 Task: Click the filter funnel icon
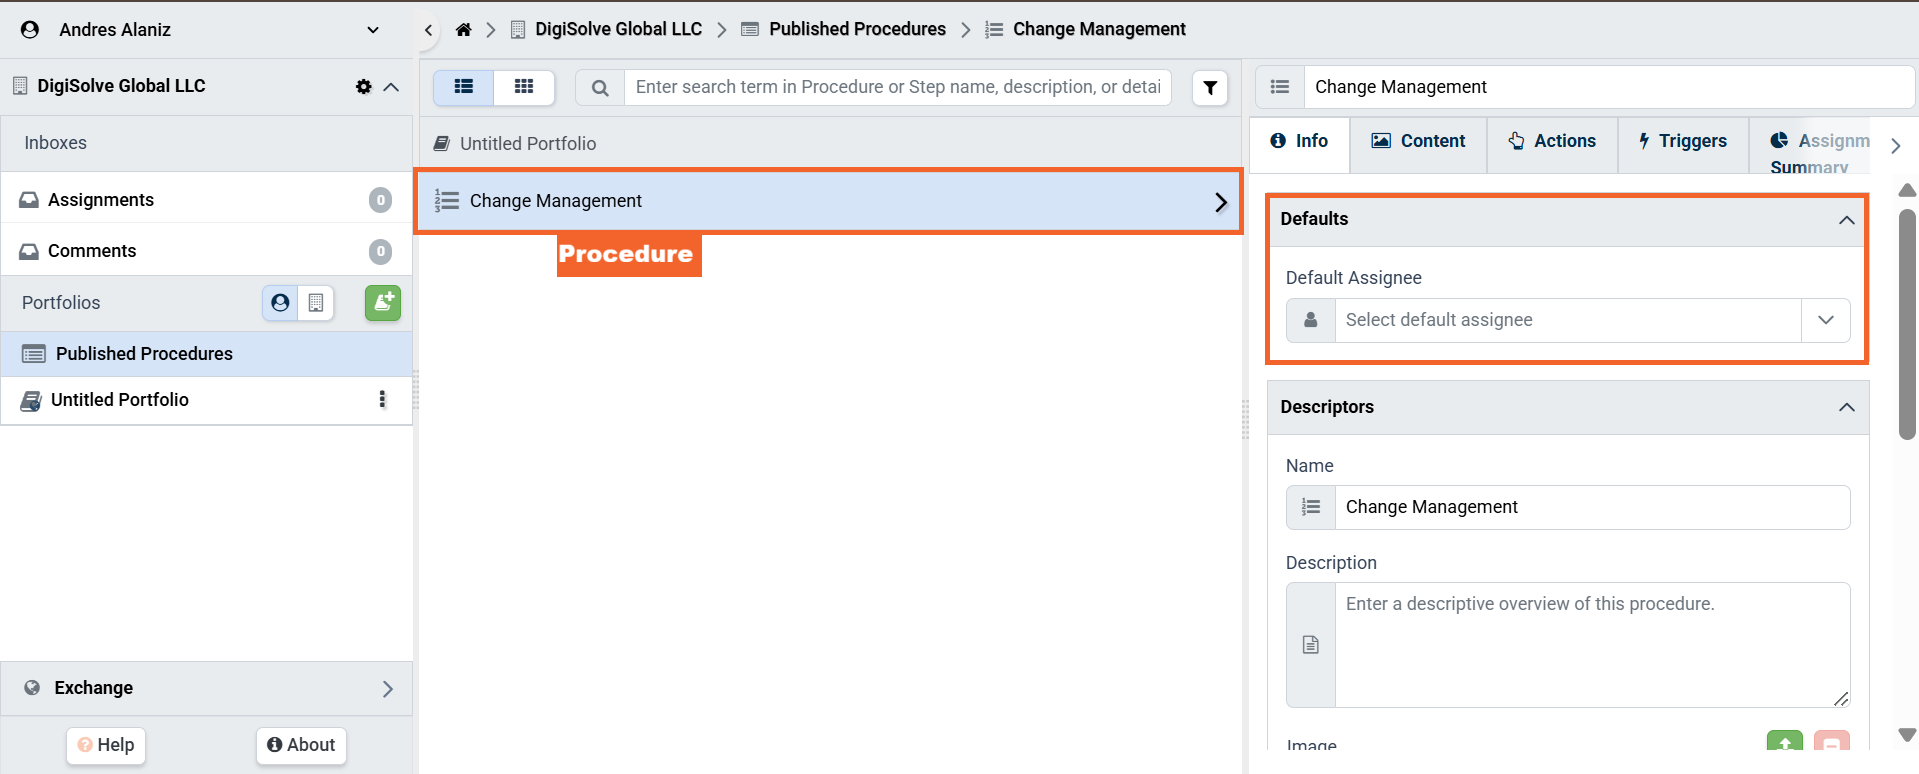click(1210, 88)
